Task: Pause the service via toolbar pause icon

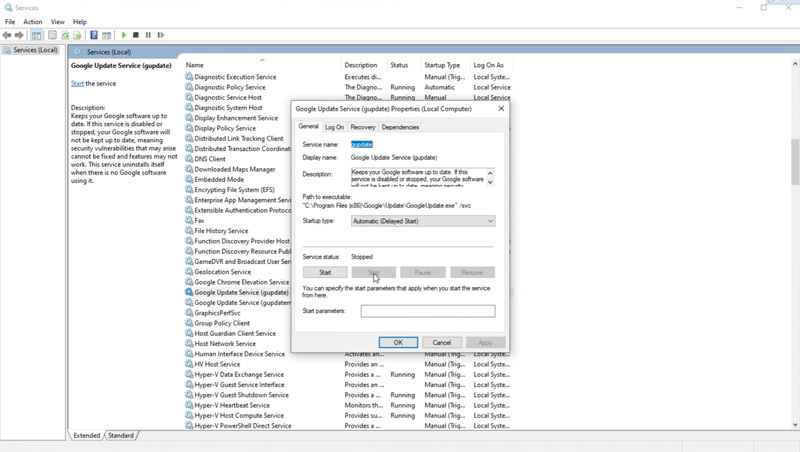Action: click(x=148, y=35)
